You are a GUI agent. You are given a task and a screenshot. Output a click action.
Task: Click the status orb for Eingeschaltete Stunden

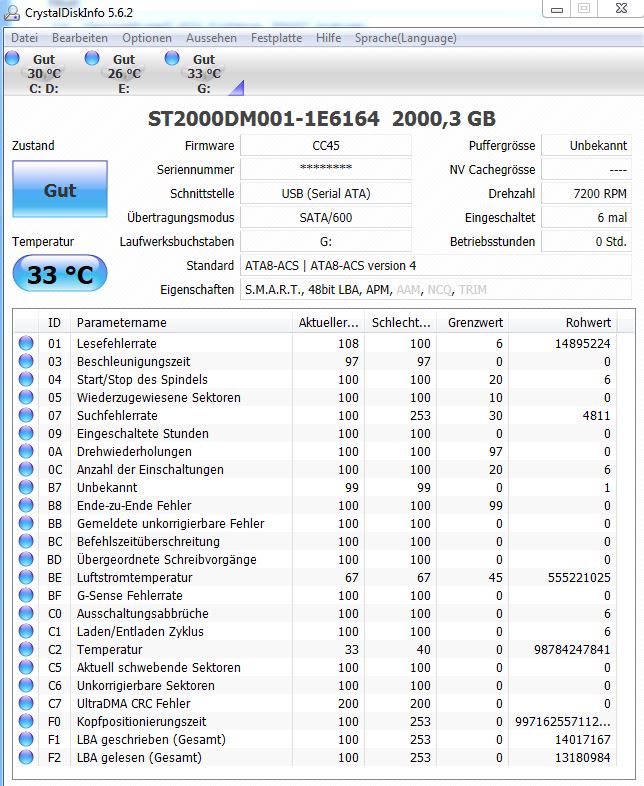tap(26, 434)
